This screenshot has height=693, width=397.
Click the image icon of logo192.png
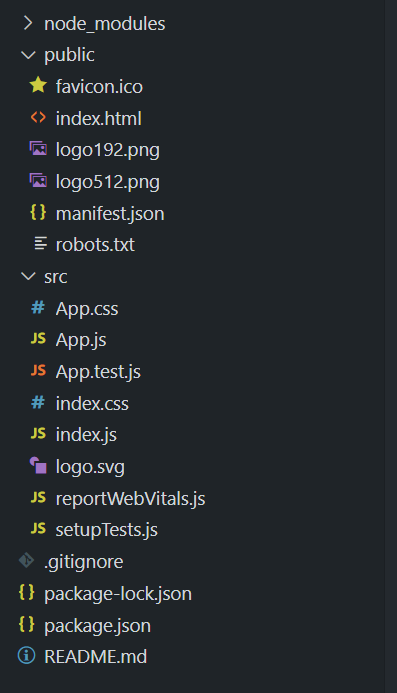coord(38,149)
